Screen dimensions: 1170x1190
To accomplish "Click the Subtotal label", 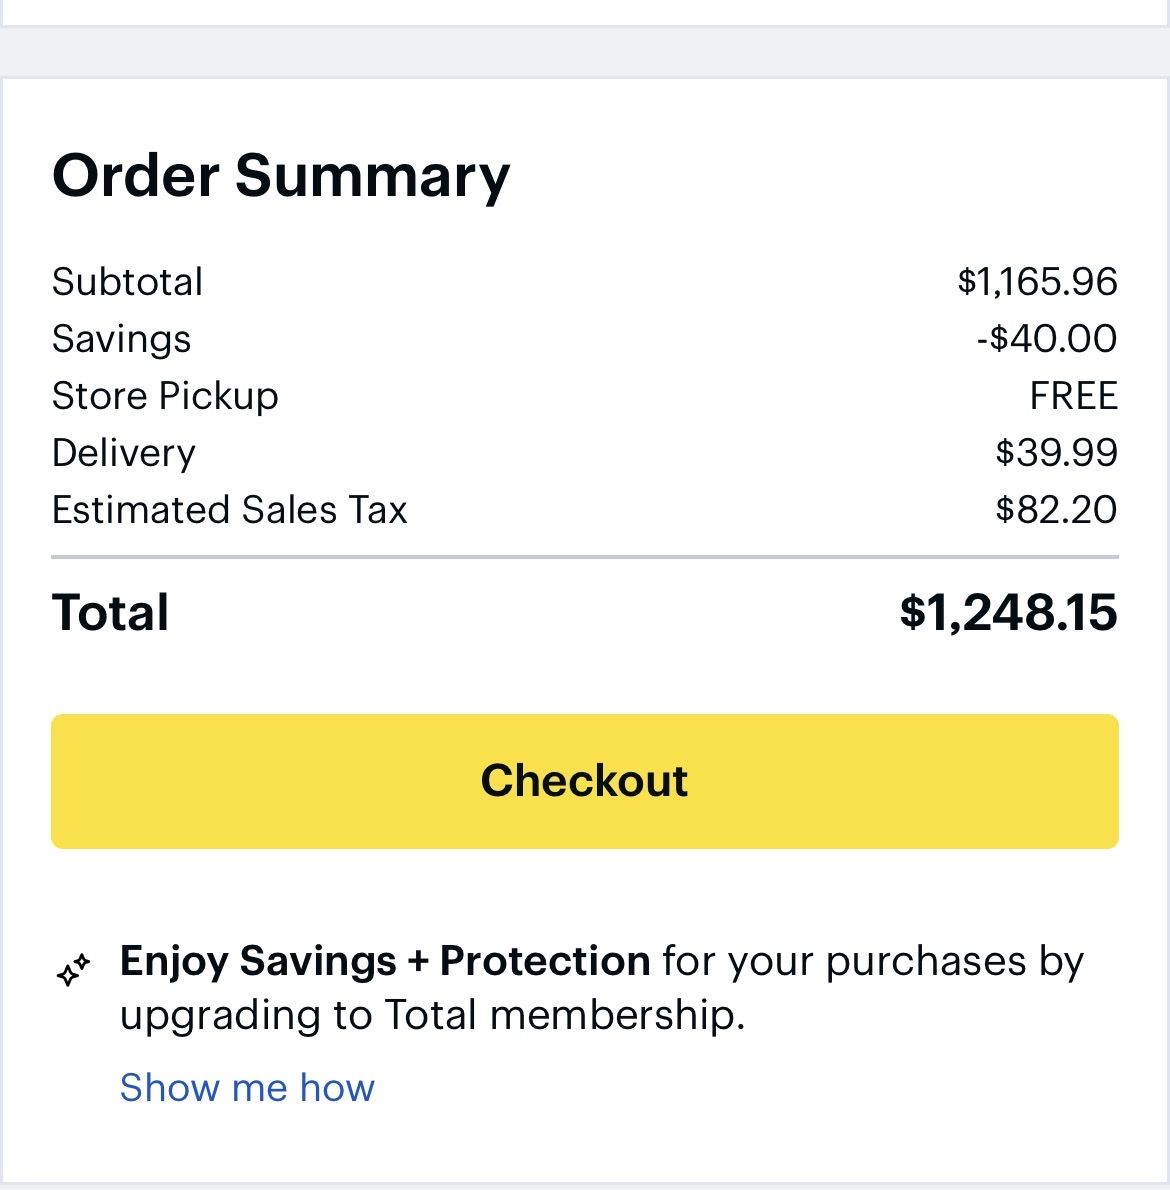I will tap(127, 282).
